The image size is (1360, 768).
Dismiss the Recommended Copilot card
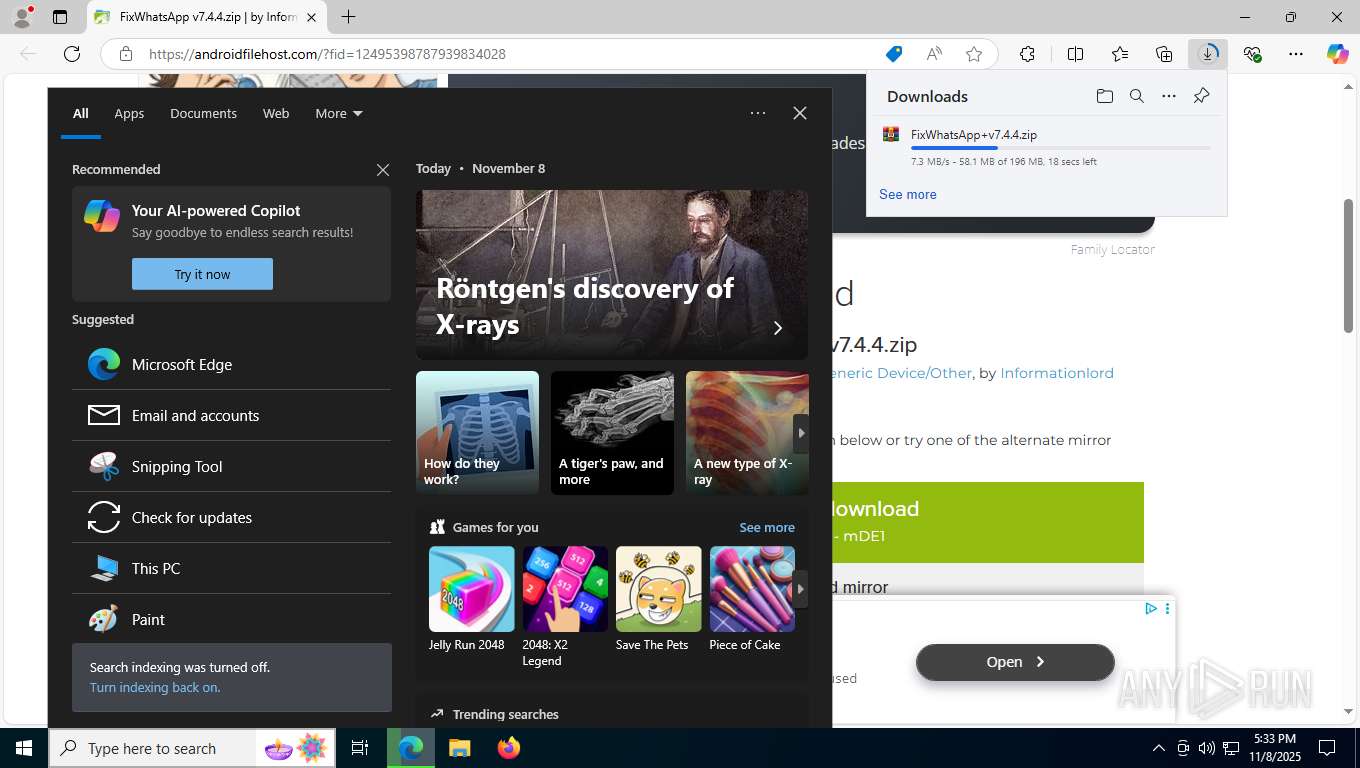point(382,170)
